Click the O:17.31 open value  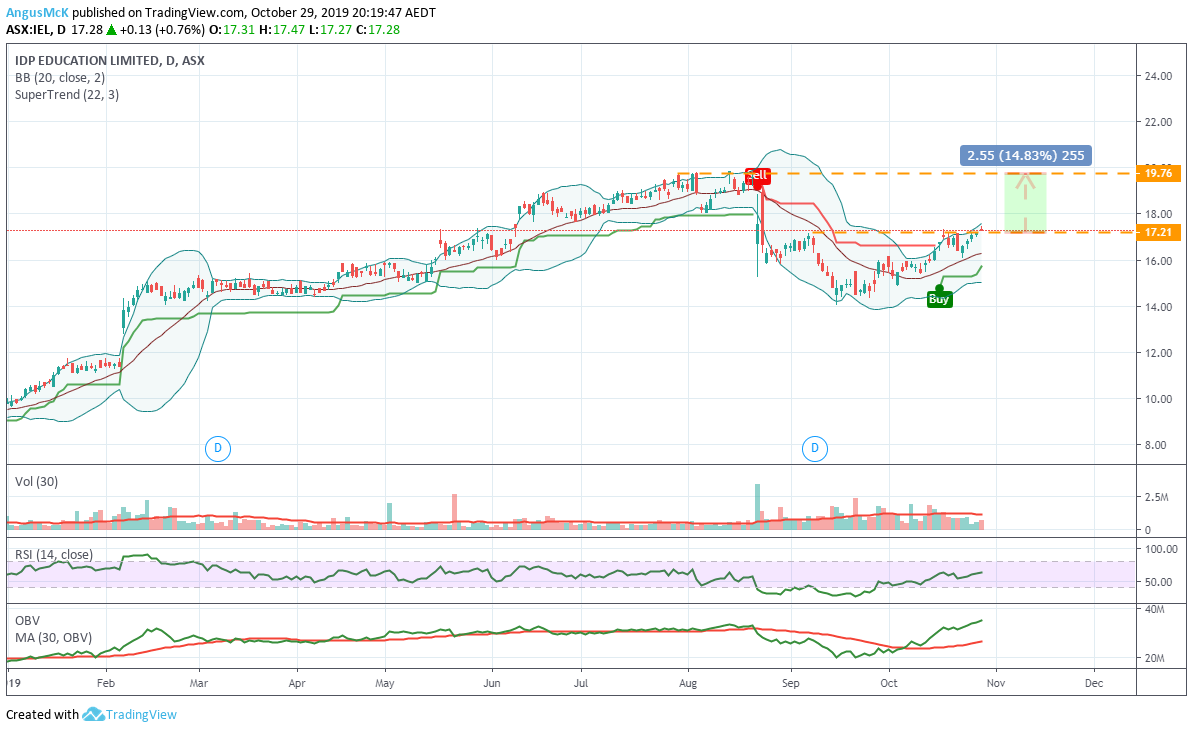click(x=232, y=30)
